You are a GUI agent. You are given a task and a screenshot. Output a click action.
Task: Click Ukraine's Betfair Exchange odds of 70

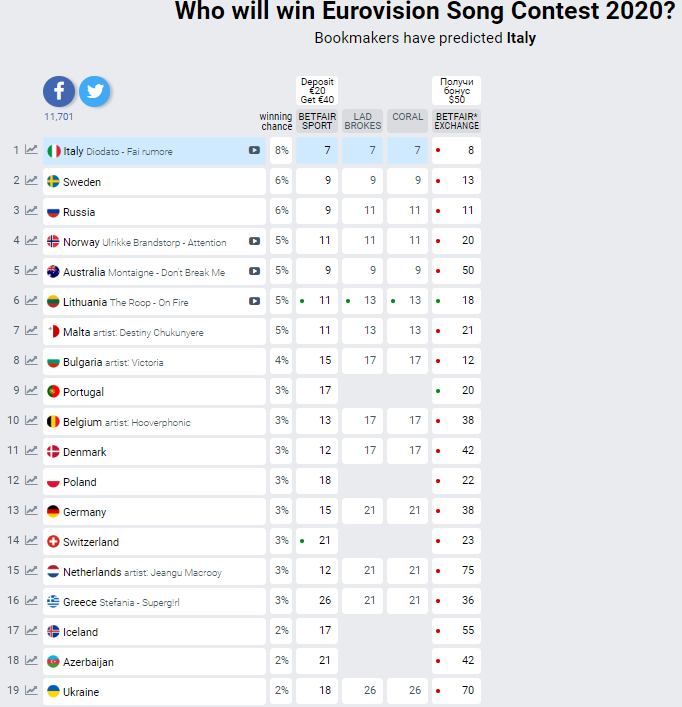[x=456, y=690]
